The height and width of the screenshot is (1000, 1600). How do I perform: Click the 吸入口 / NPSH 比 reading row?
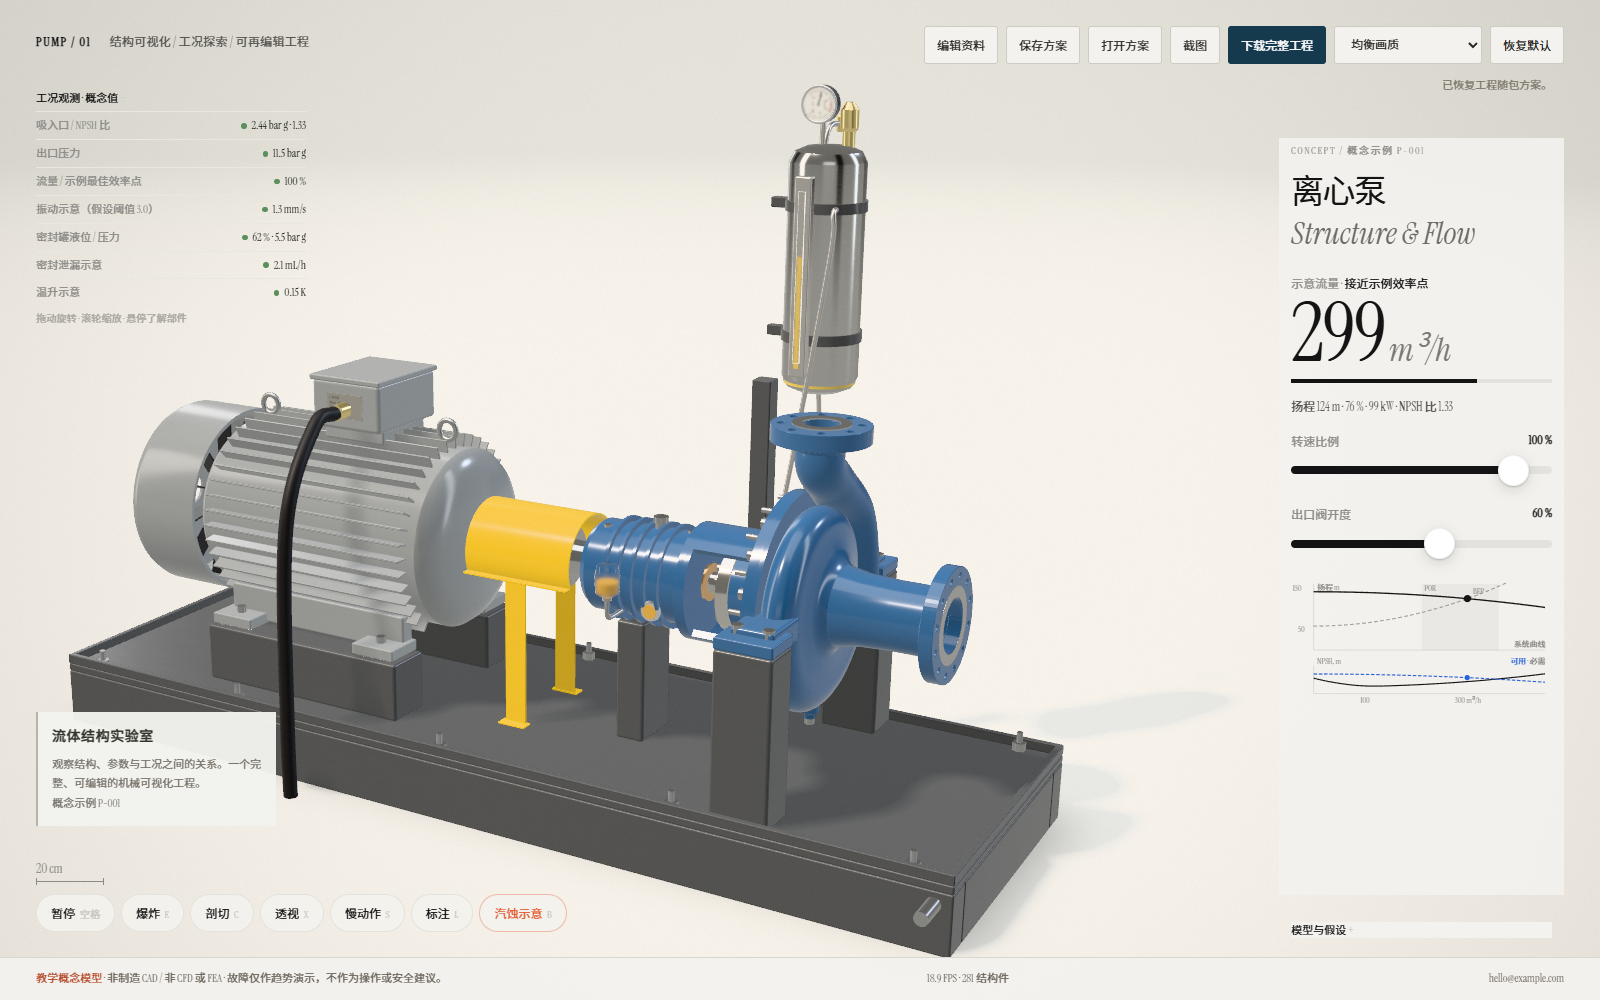[x=171, y=125]
